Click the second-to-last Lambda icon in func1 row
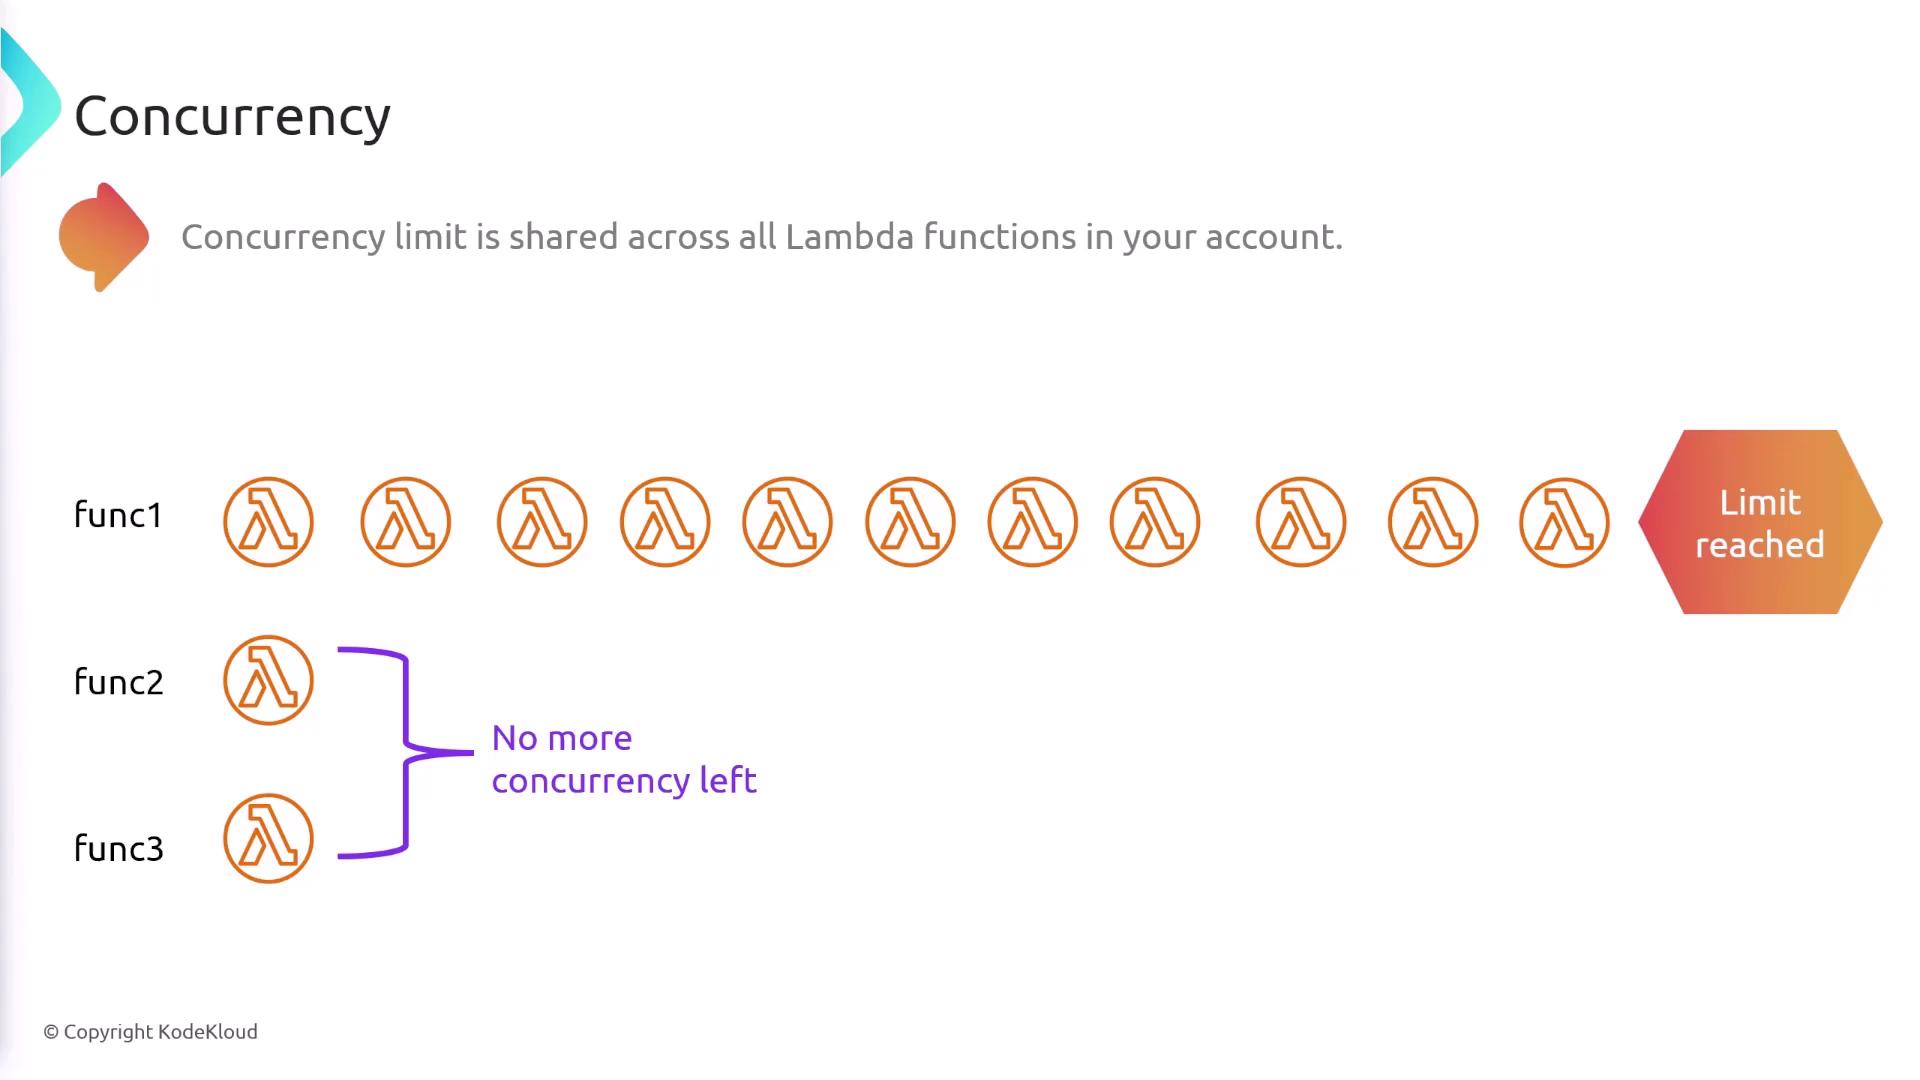 [1433, 522]
